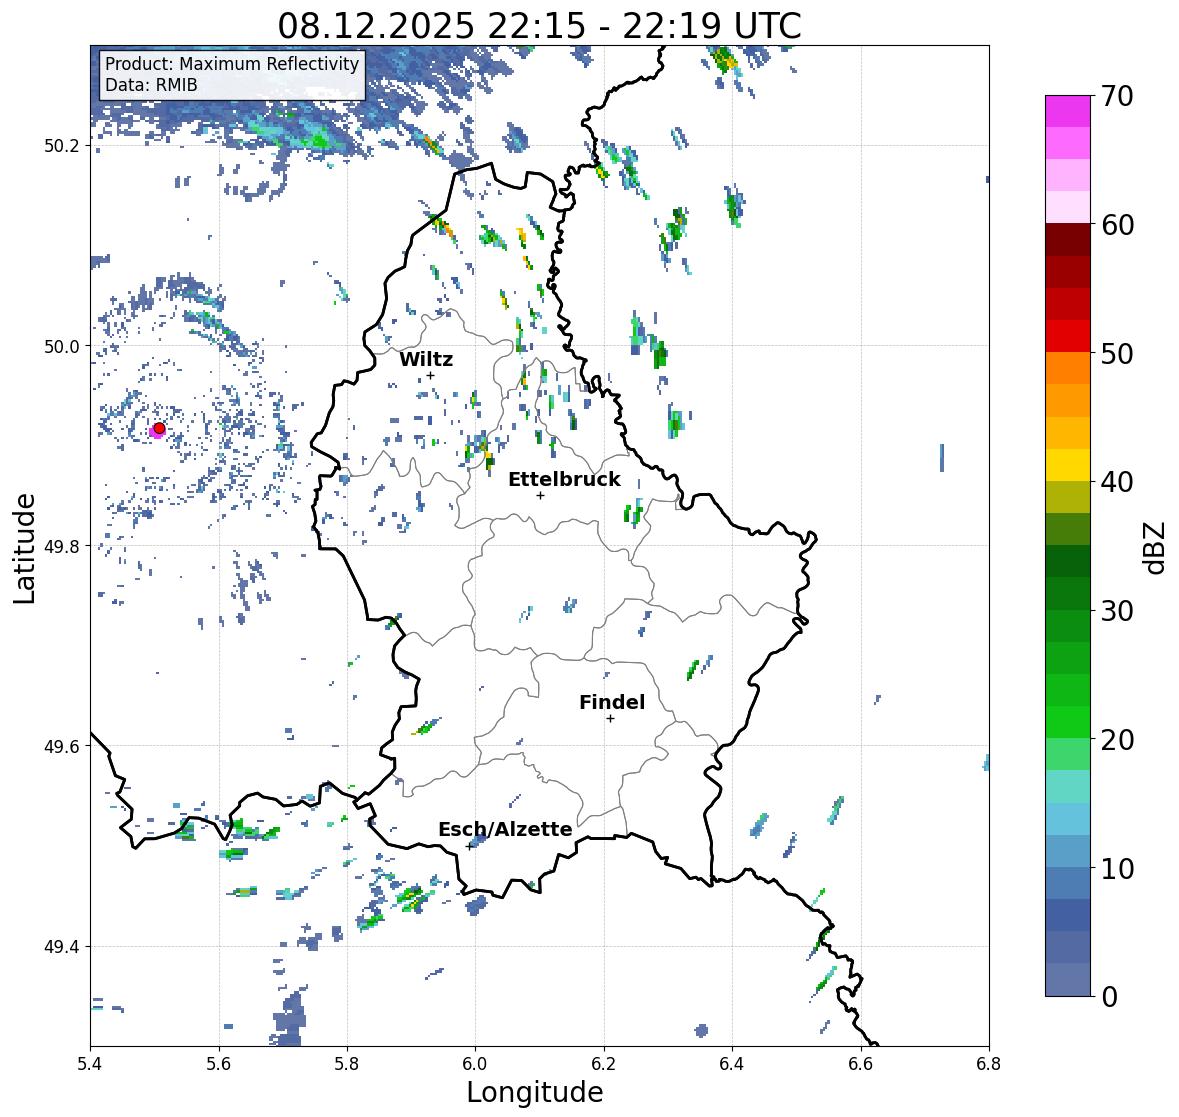Click the Longitude axis label

coord(535,1092)
